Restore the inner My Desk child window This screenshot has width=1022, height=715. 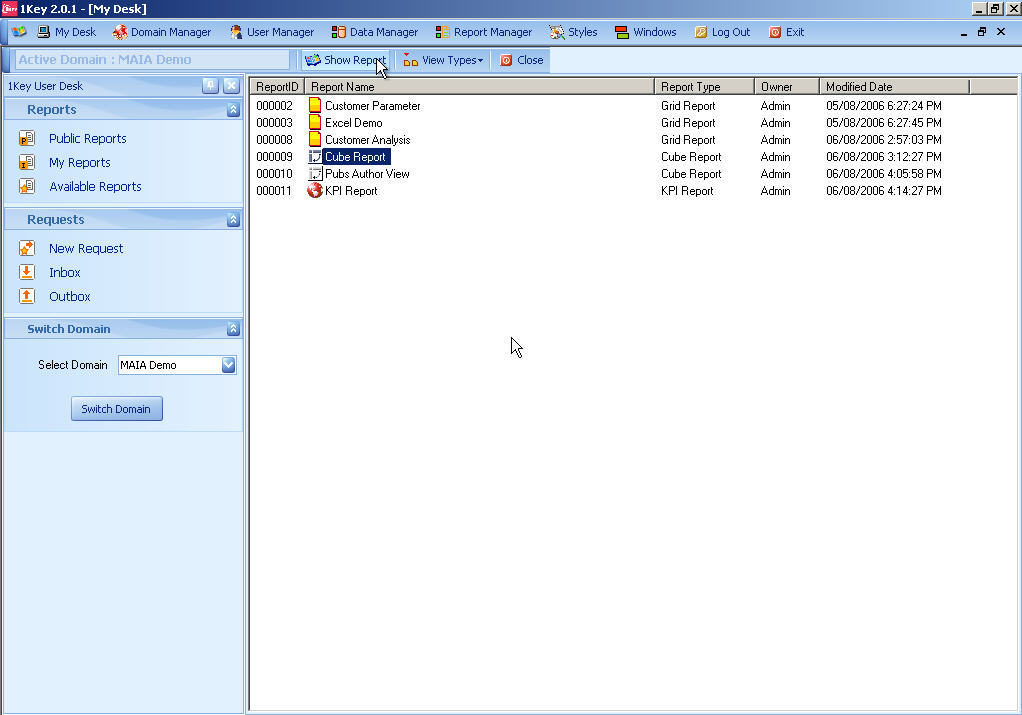click(x=982, y=31)
